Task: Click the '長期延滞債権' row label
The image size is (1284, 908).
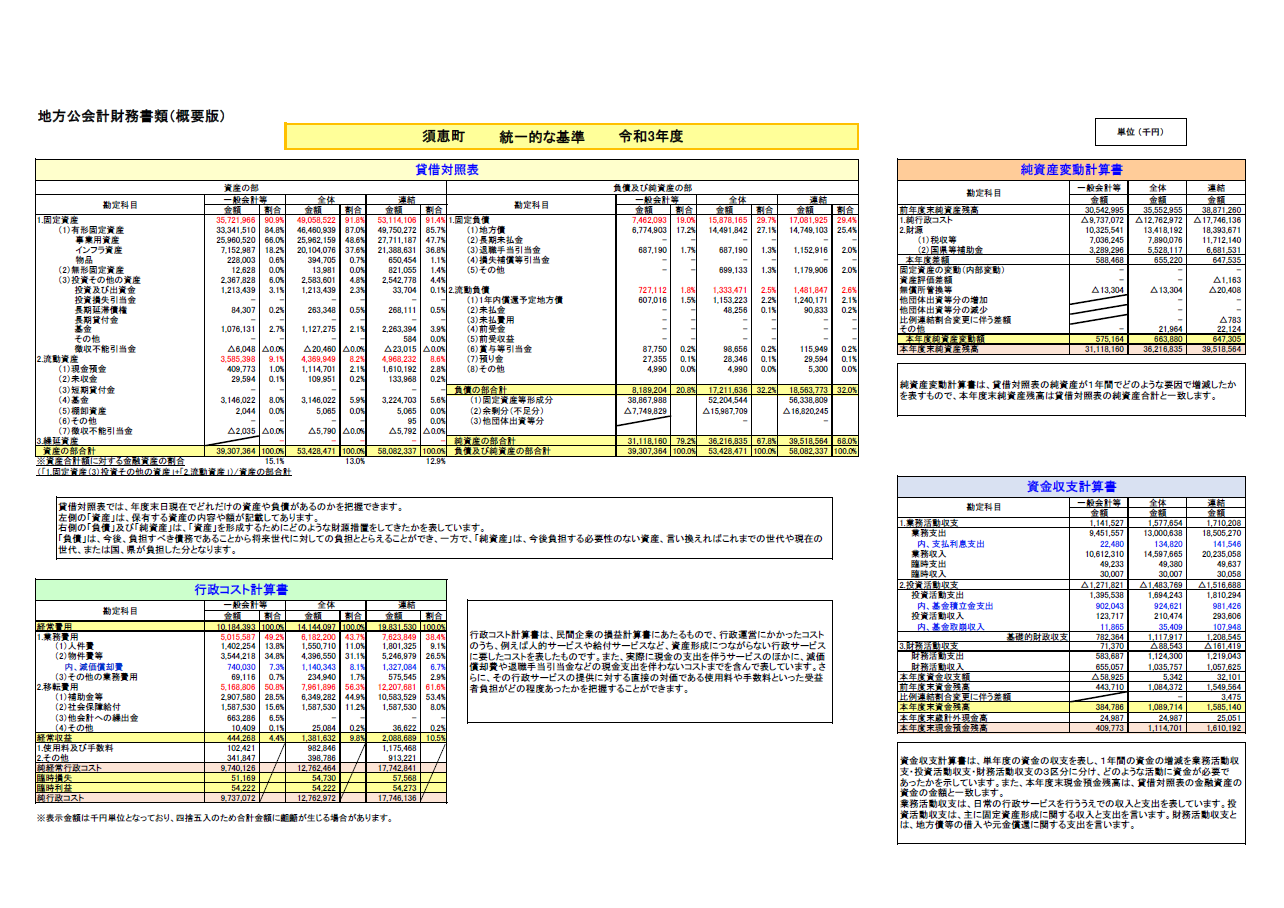Action: pos(100,310)
